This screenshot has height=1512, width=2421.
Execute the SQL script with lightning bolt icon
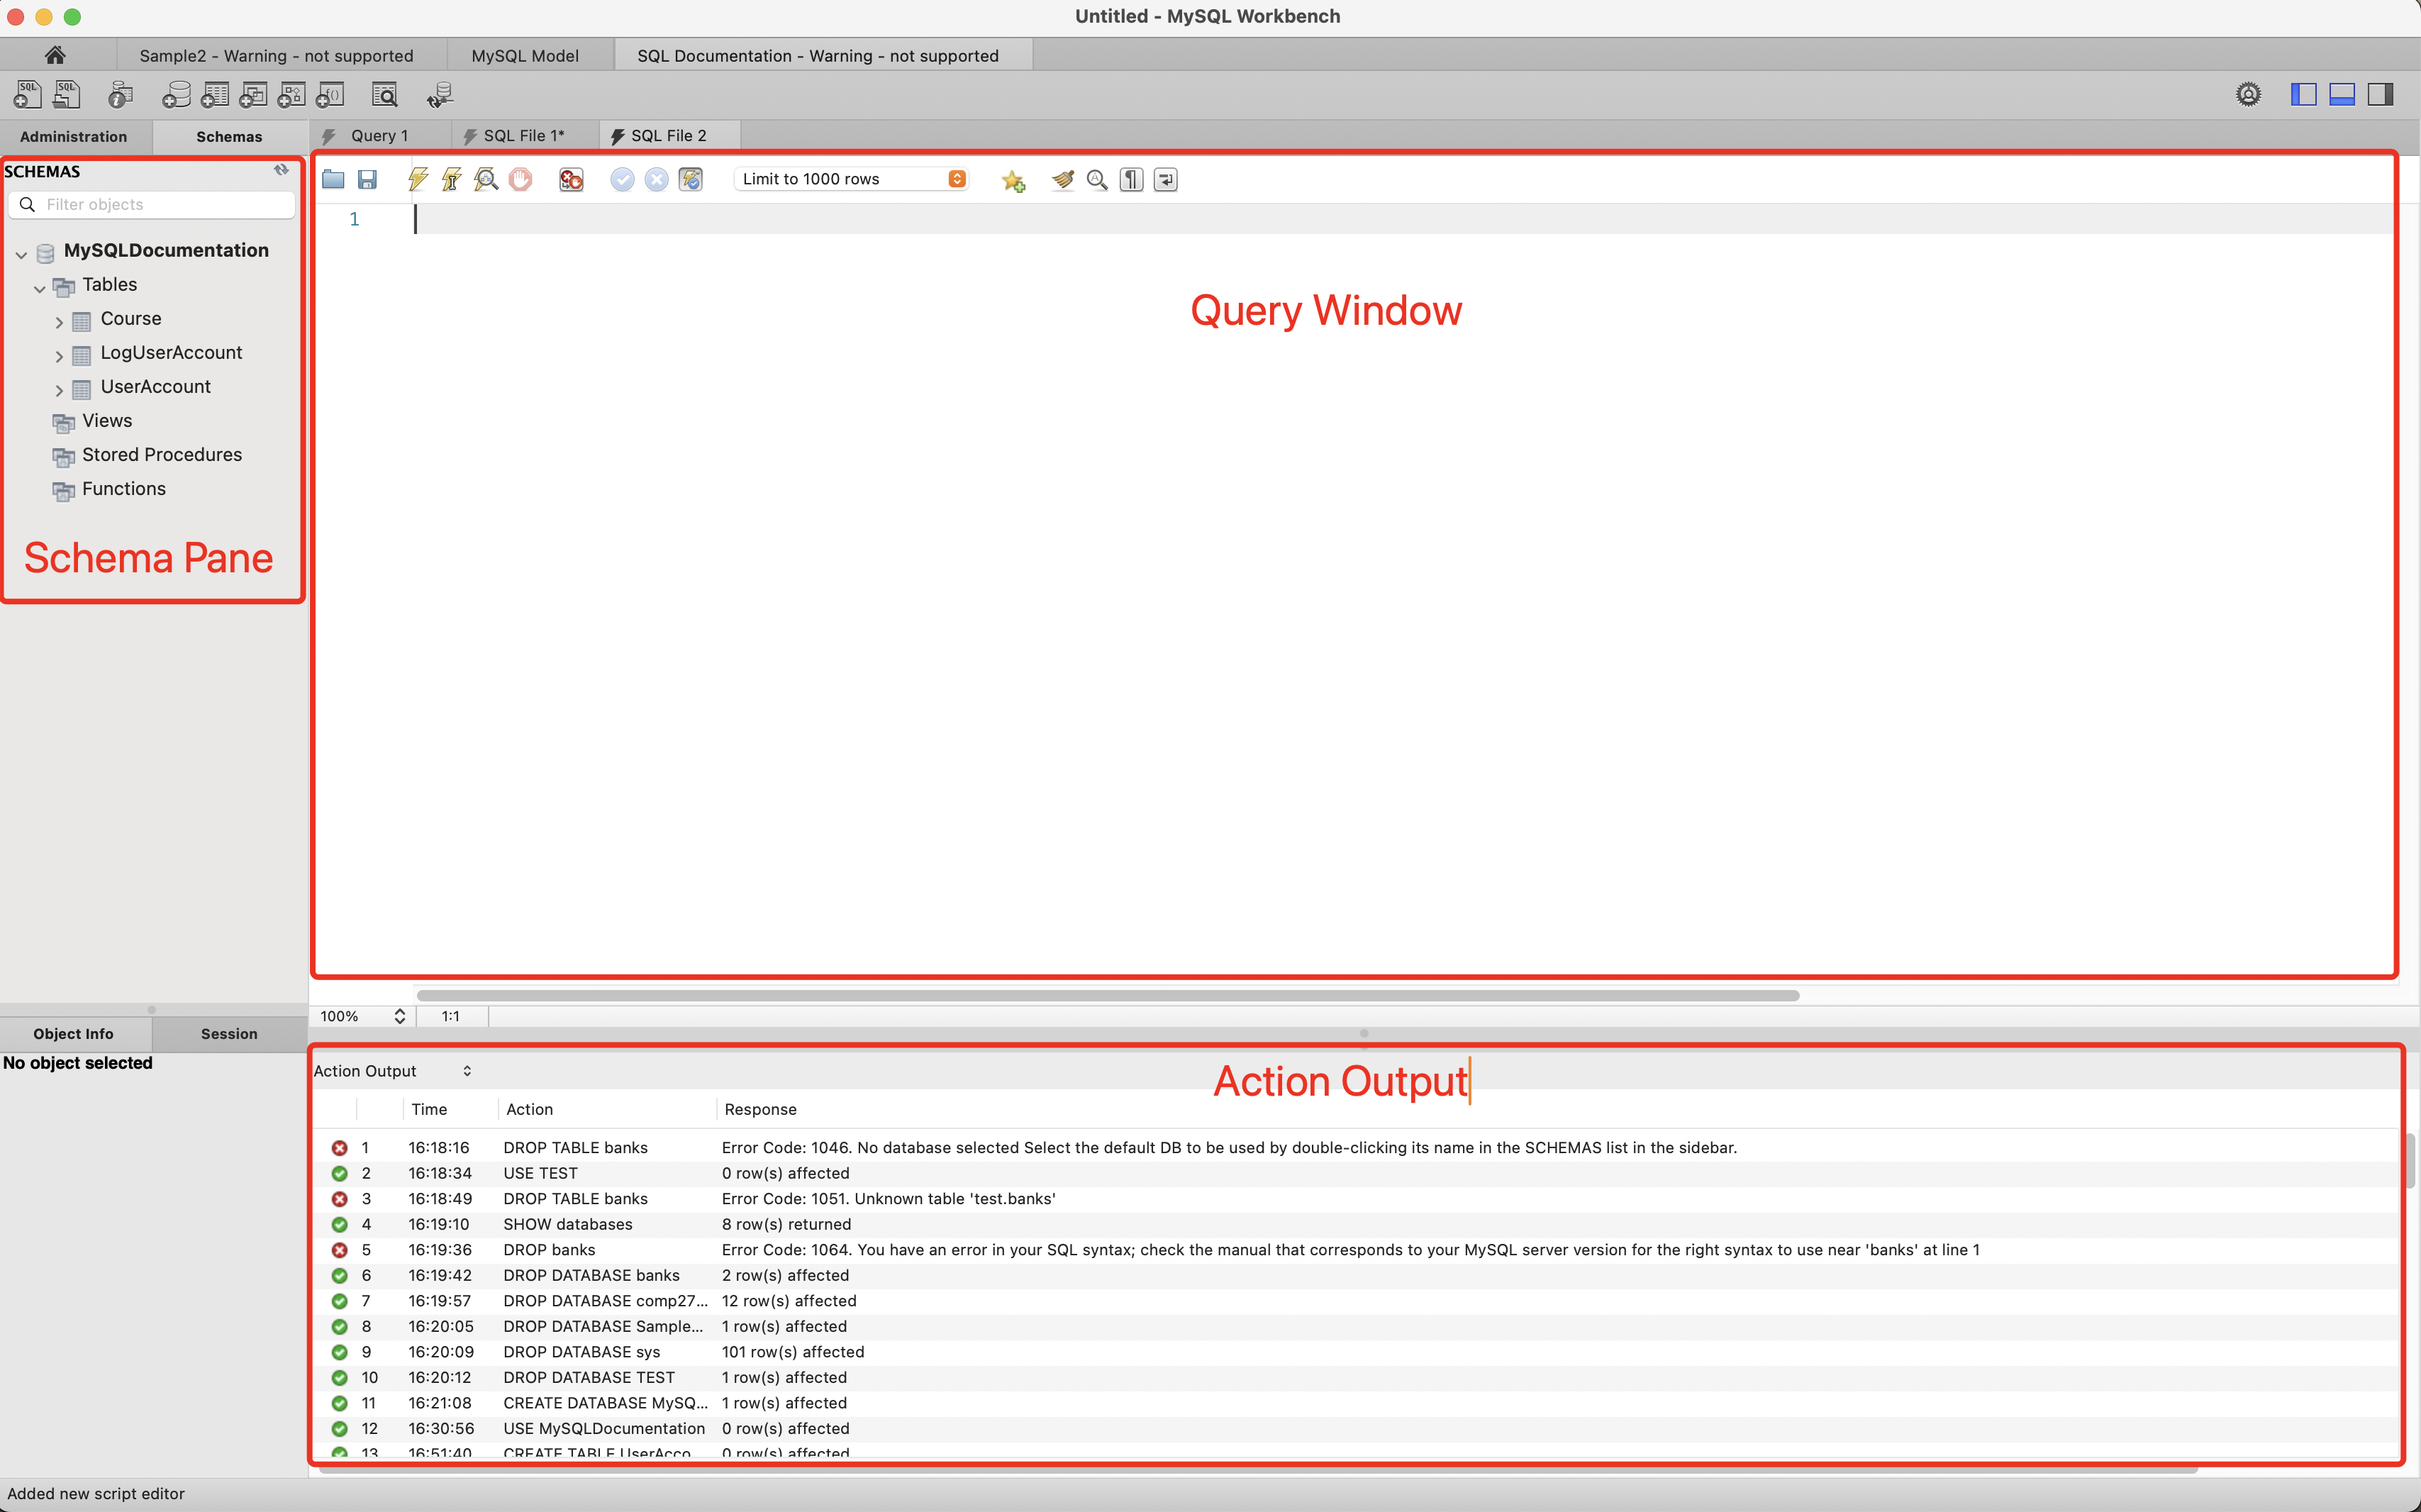(418, 179)
